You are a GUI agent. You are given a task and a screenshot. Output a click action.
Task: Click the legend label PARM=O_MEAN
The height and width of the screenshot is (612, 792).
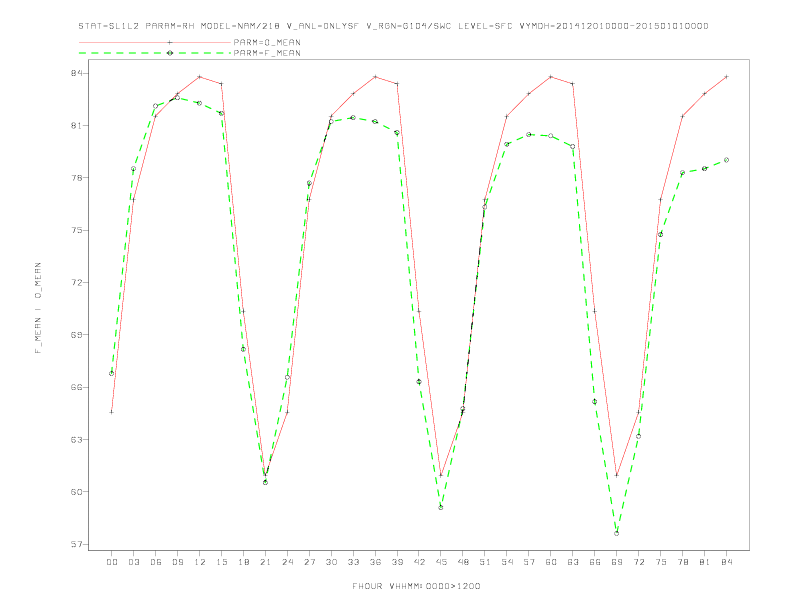tap(267, 42)
